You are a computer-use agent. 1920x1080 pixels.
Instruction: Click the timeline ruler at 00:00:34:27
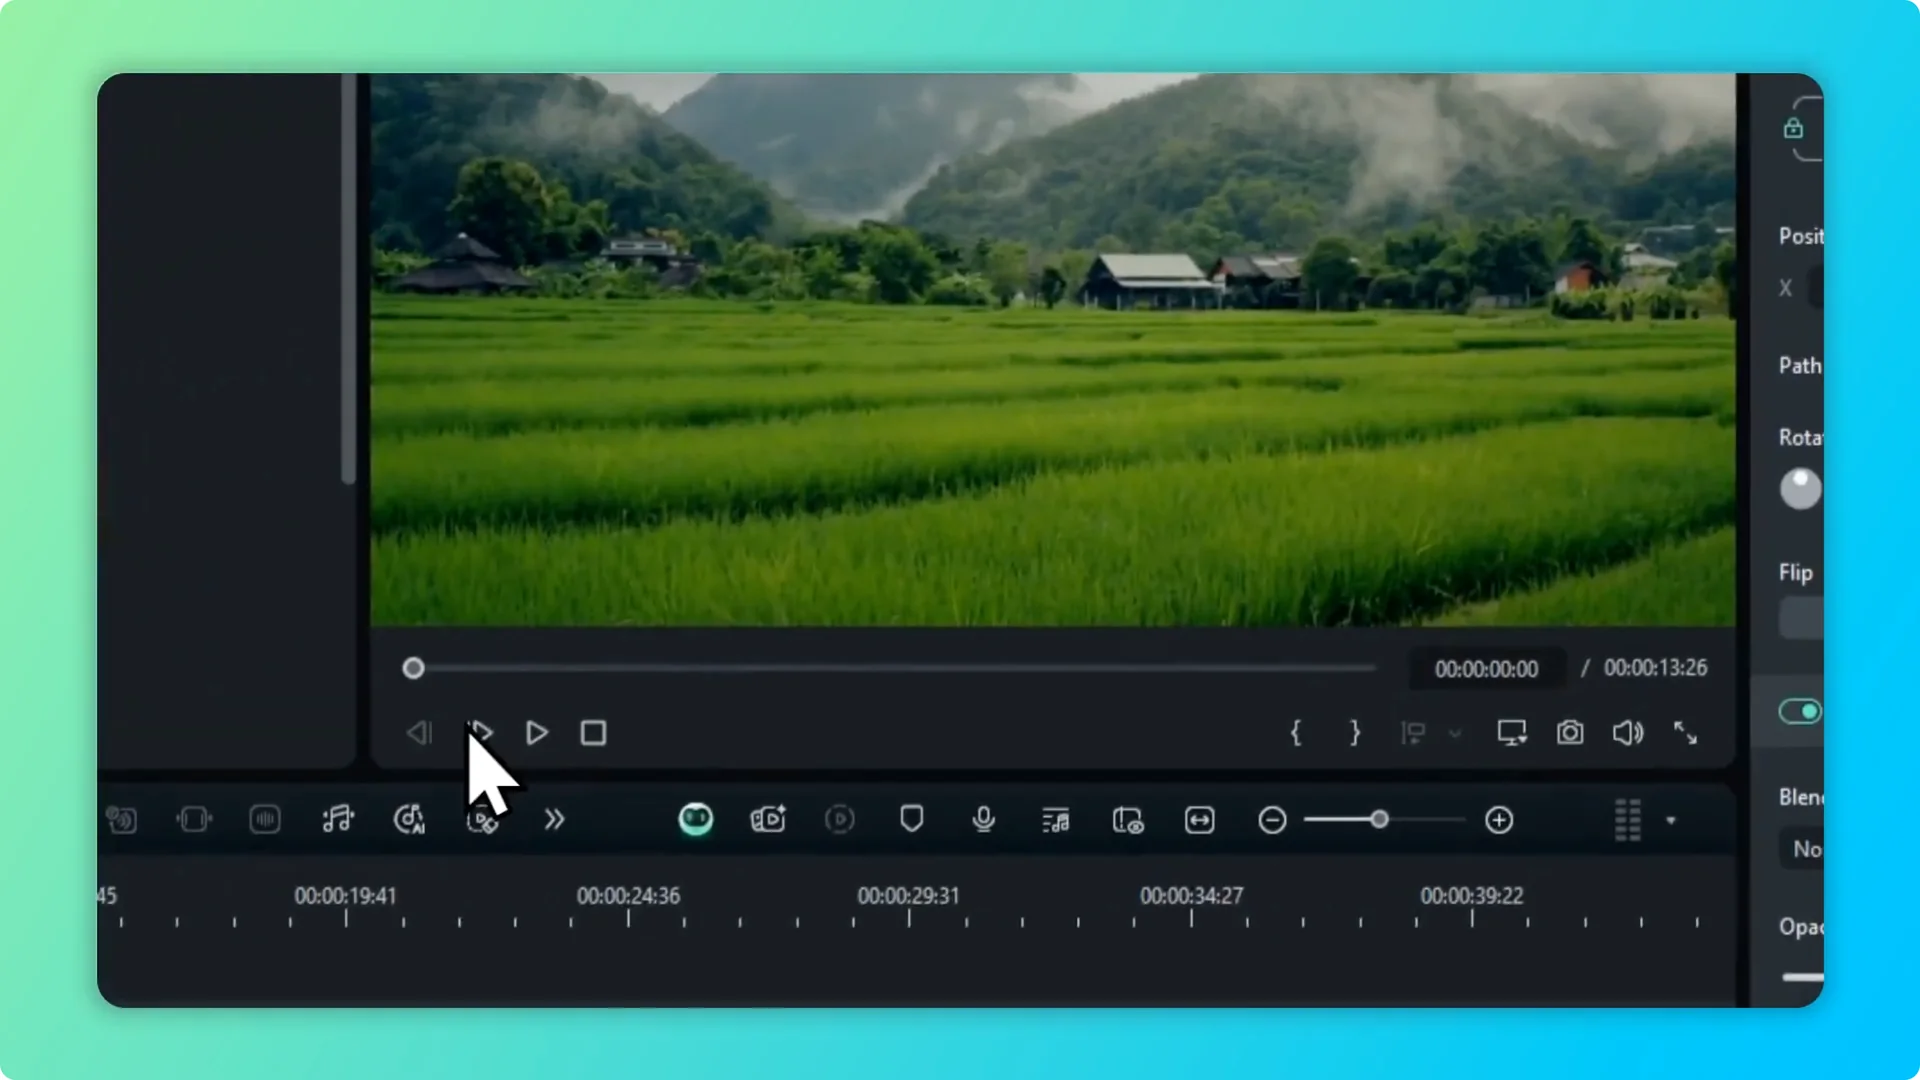pyautogui.click(x=1192, y=896)
